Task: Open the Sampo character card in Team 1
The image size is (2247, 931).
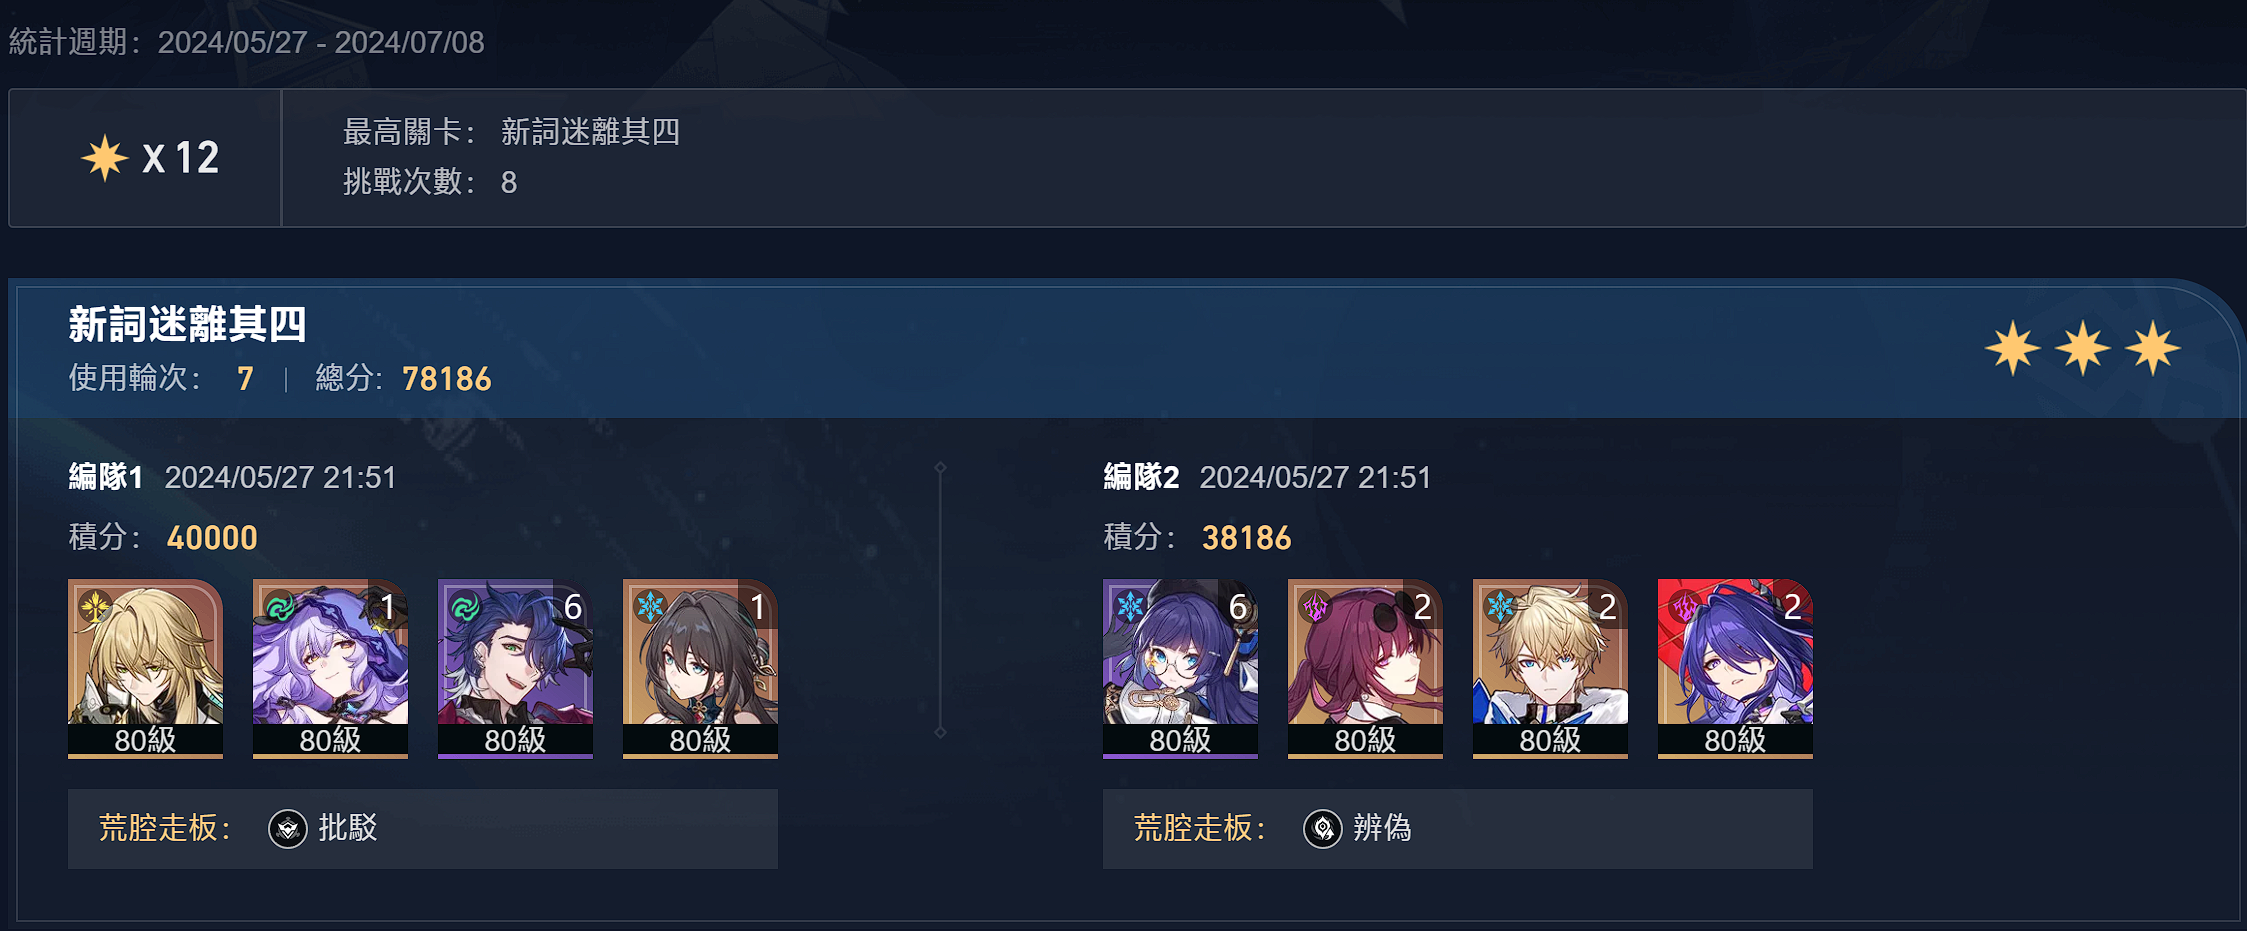Action: point(515,668)
